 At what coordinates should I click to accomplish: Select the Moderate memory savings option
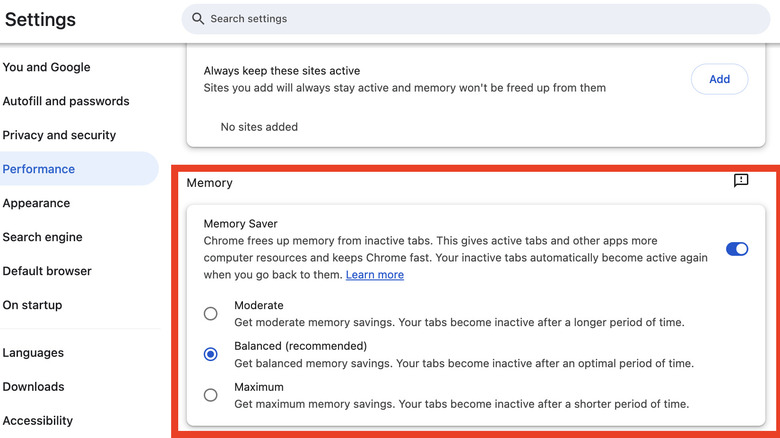211,314
